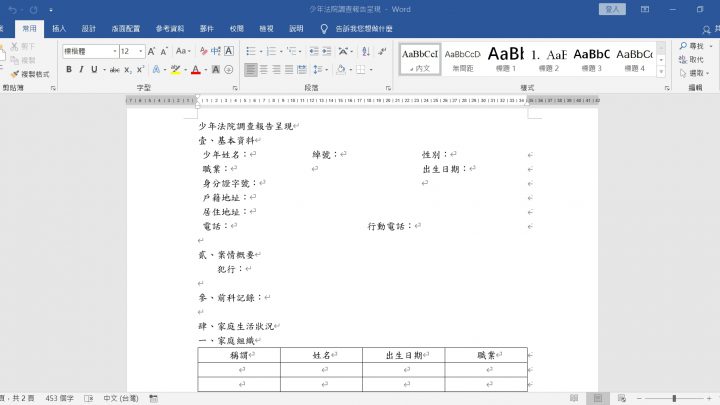Switch to the 插入 Insert tab
This screenshot has width=720, height=405.
tap(59, 29)
